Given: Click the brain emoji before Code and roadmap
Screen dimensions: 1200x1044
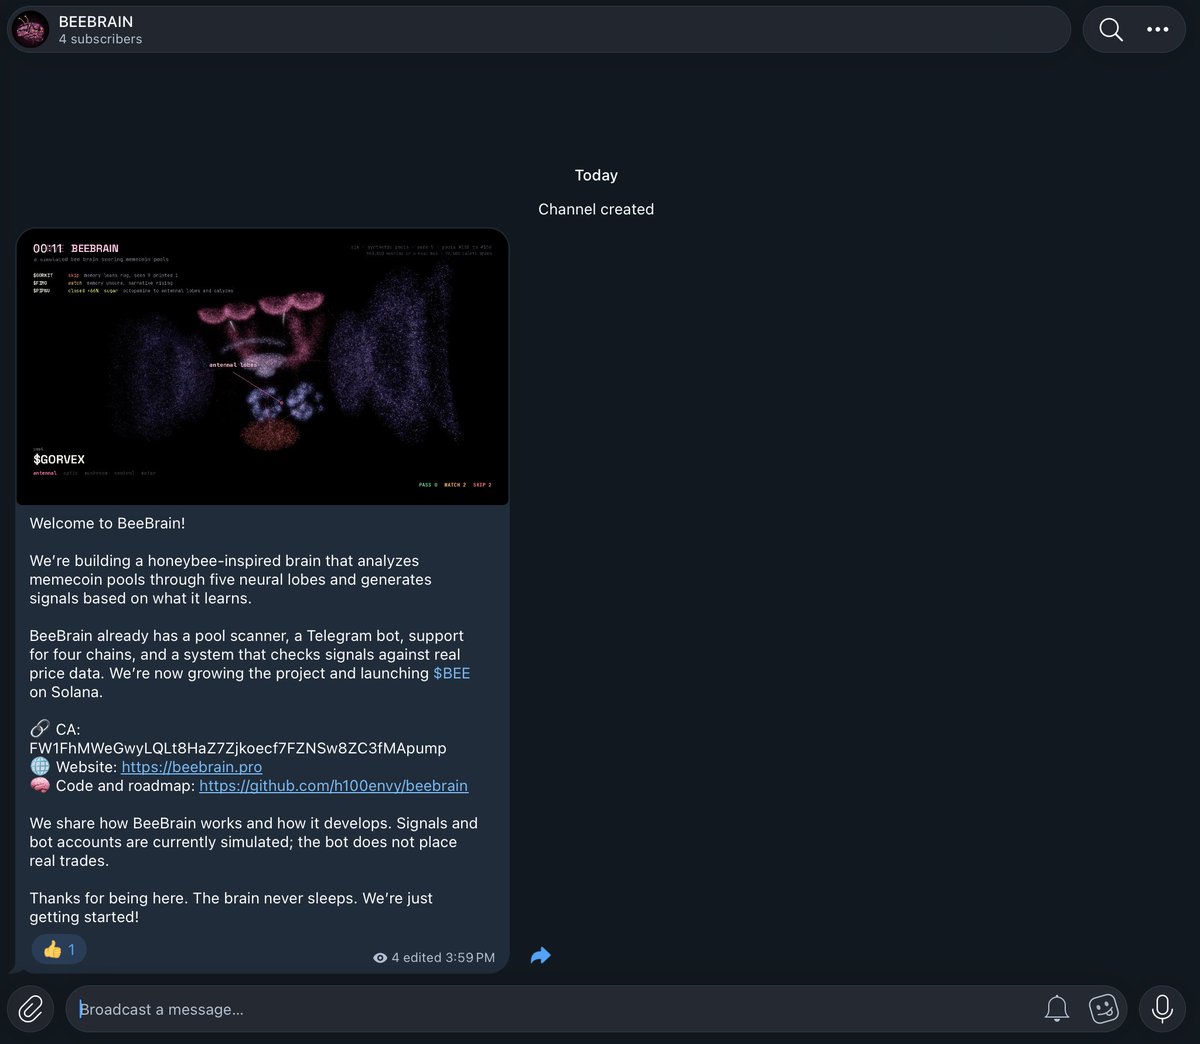Looking at the screenshot, I should [40, 786].
